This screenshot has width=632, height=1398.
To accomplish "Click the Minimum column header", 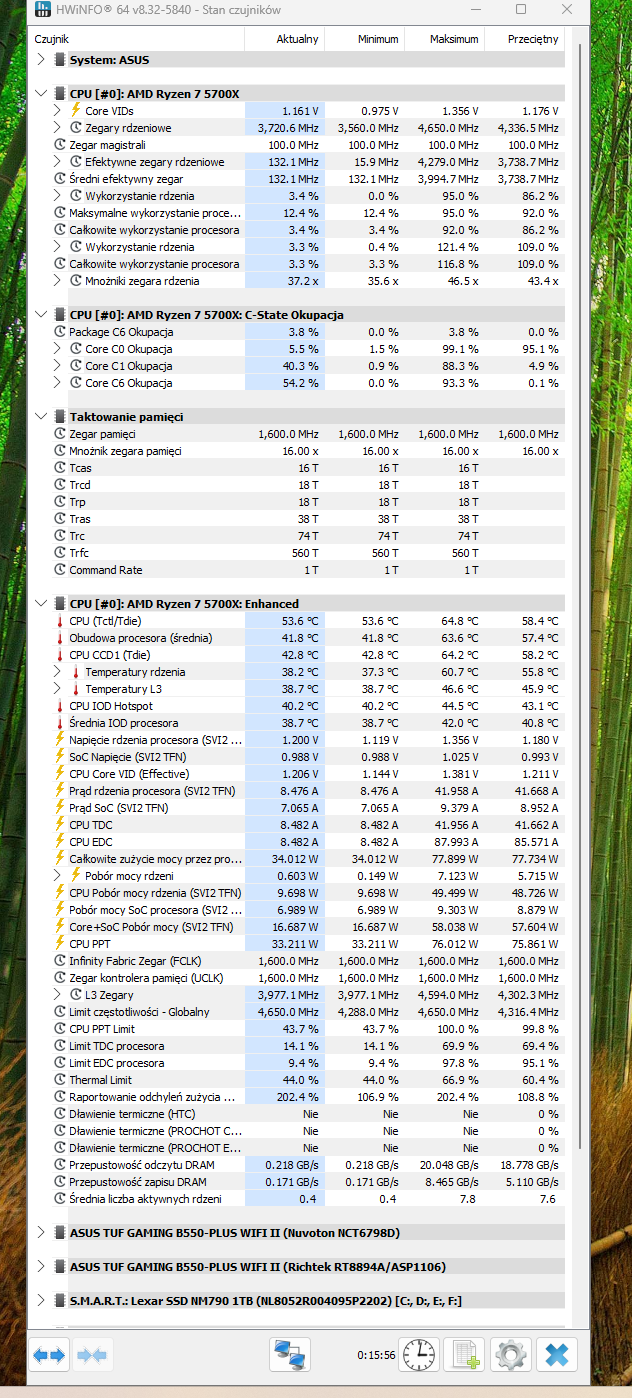I will pyautogui.click(x=365, y=39).
